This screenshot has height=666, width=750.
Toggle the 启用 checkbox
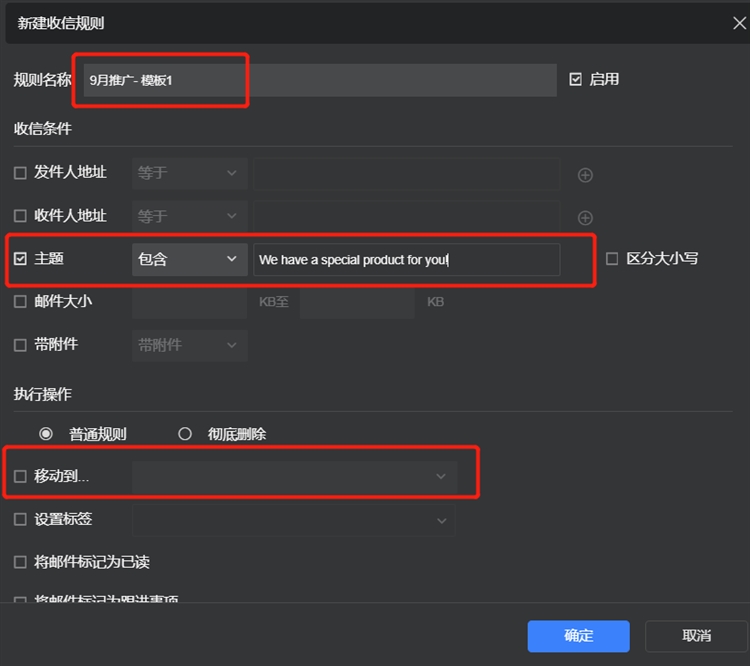[576, 79]
